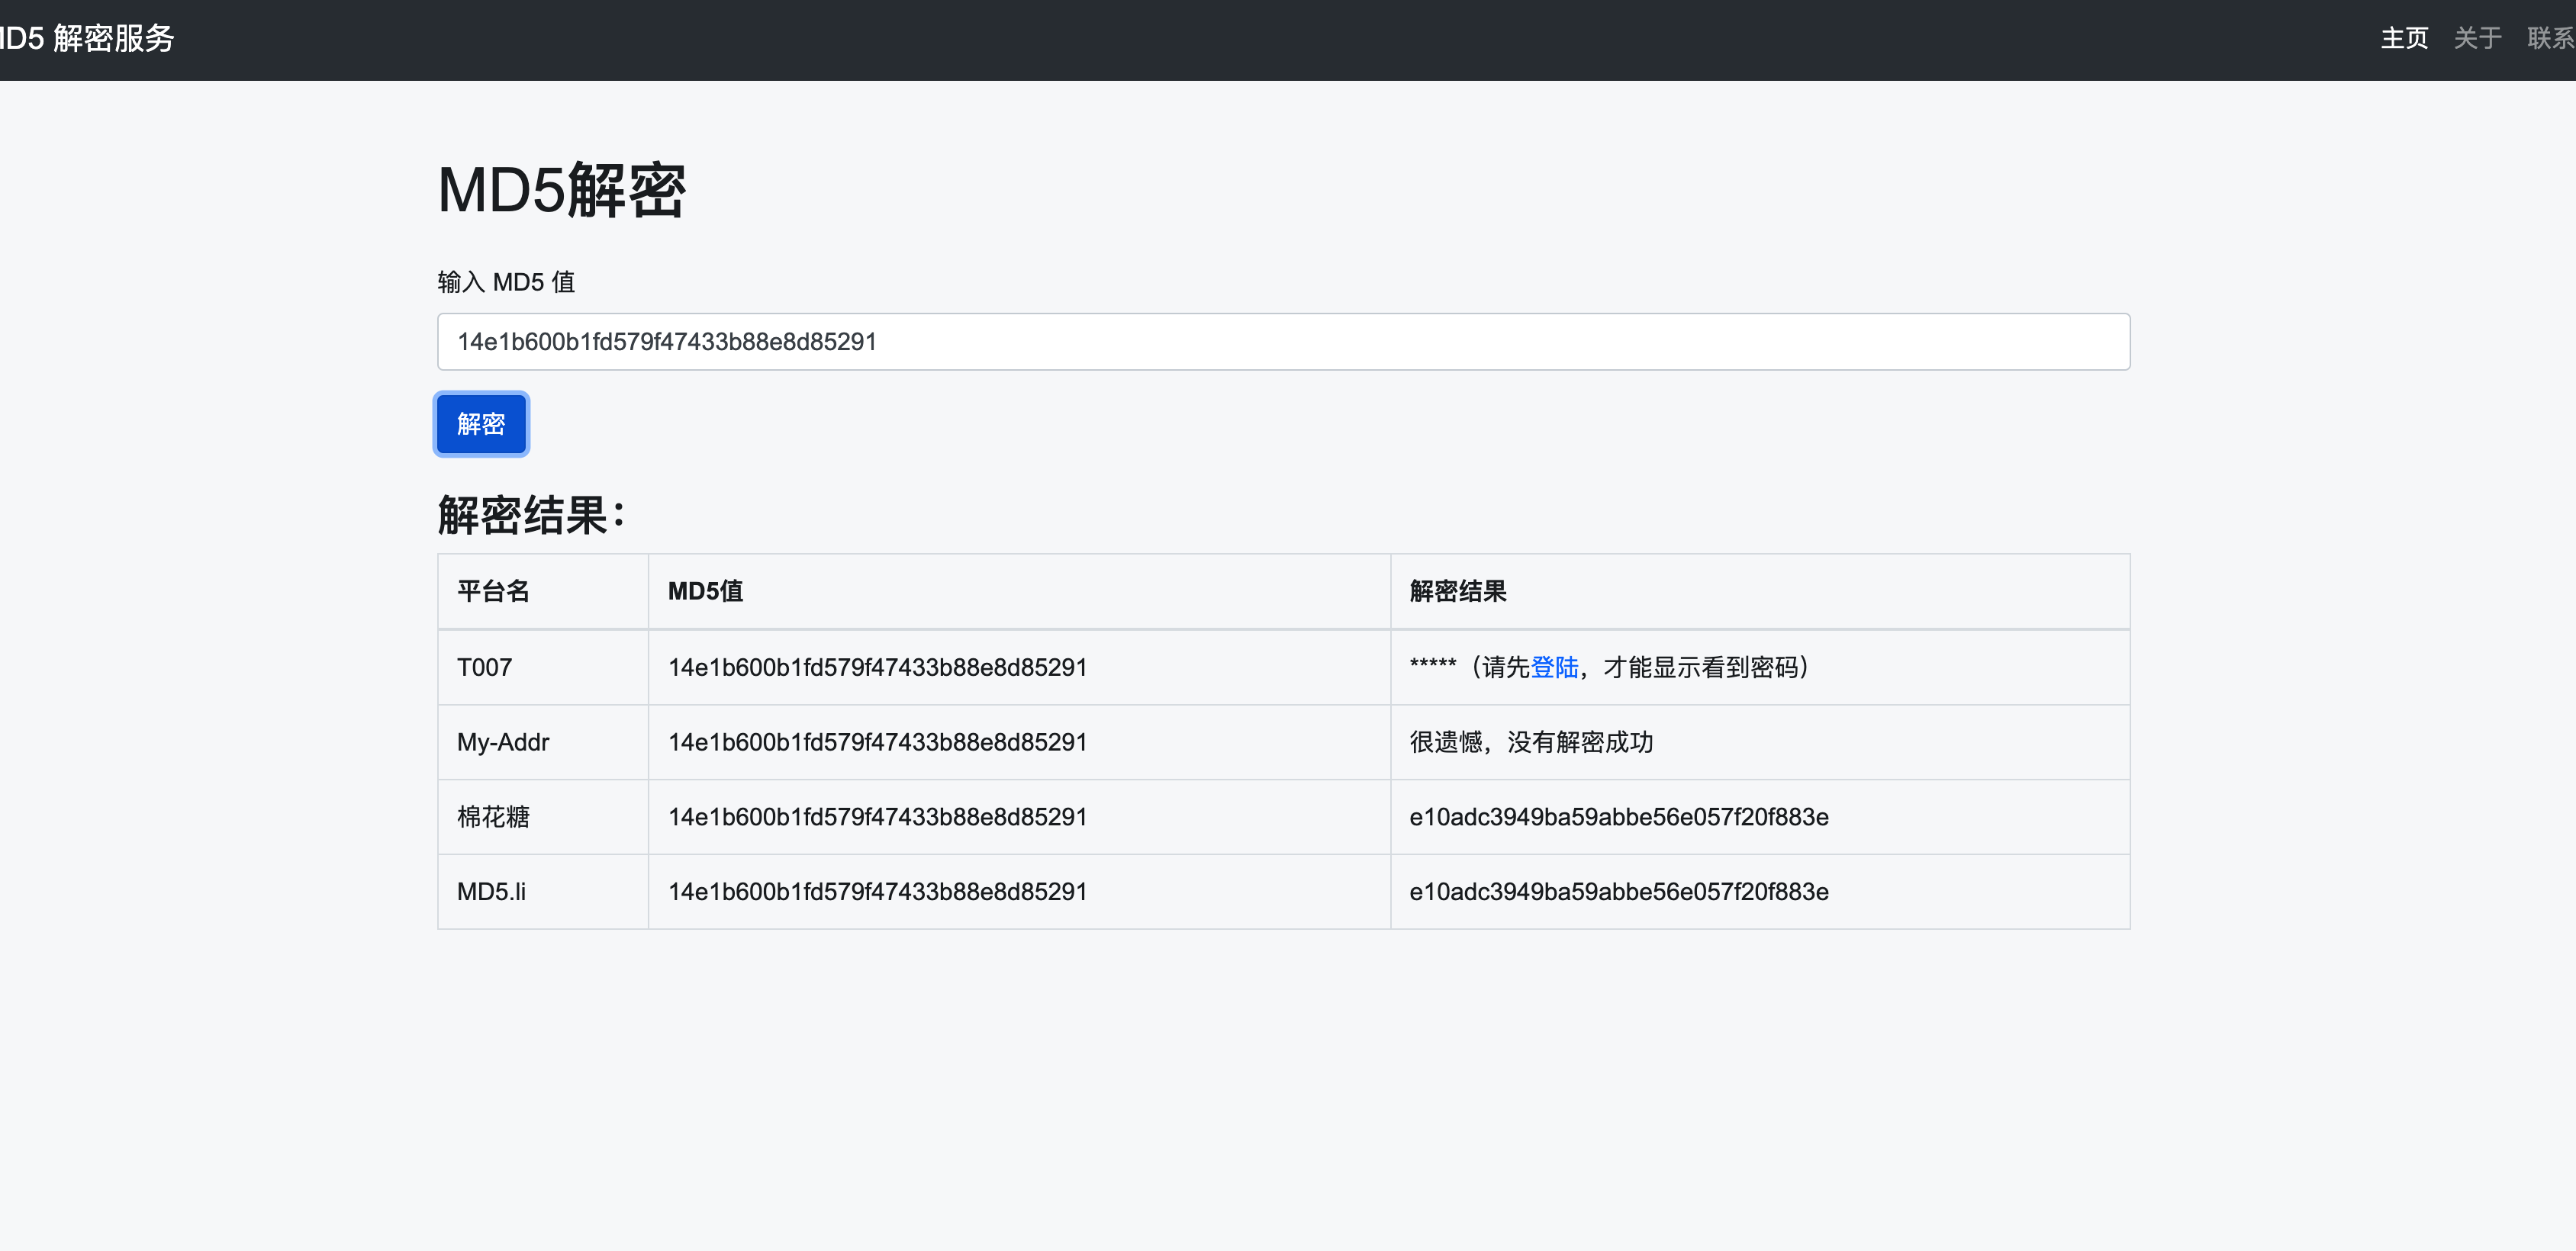The image size is (2576, 1251).
Task: Click the MD5 hash in the 棉花糖 row
Action: 877,817
